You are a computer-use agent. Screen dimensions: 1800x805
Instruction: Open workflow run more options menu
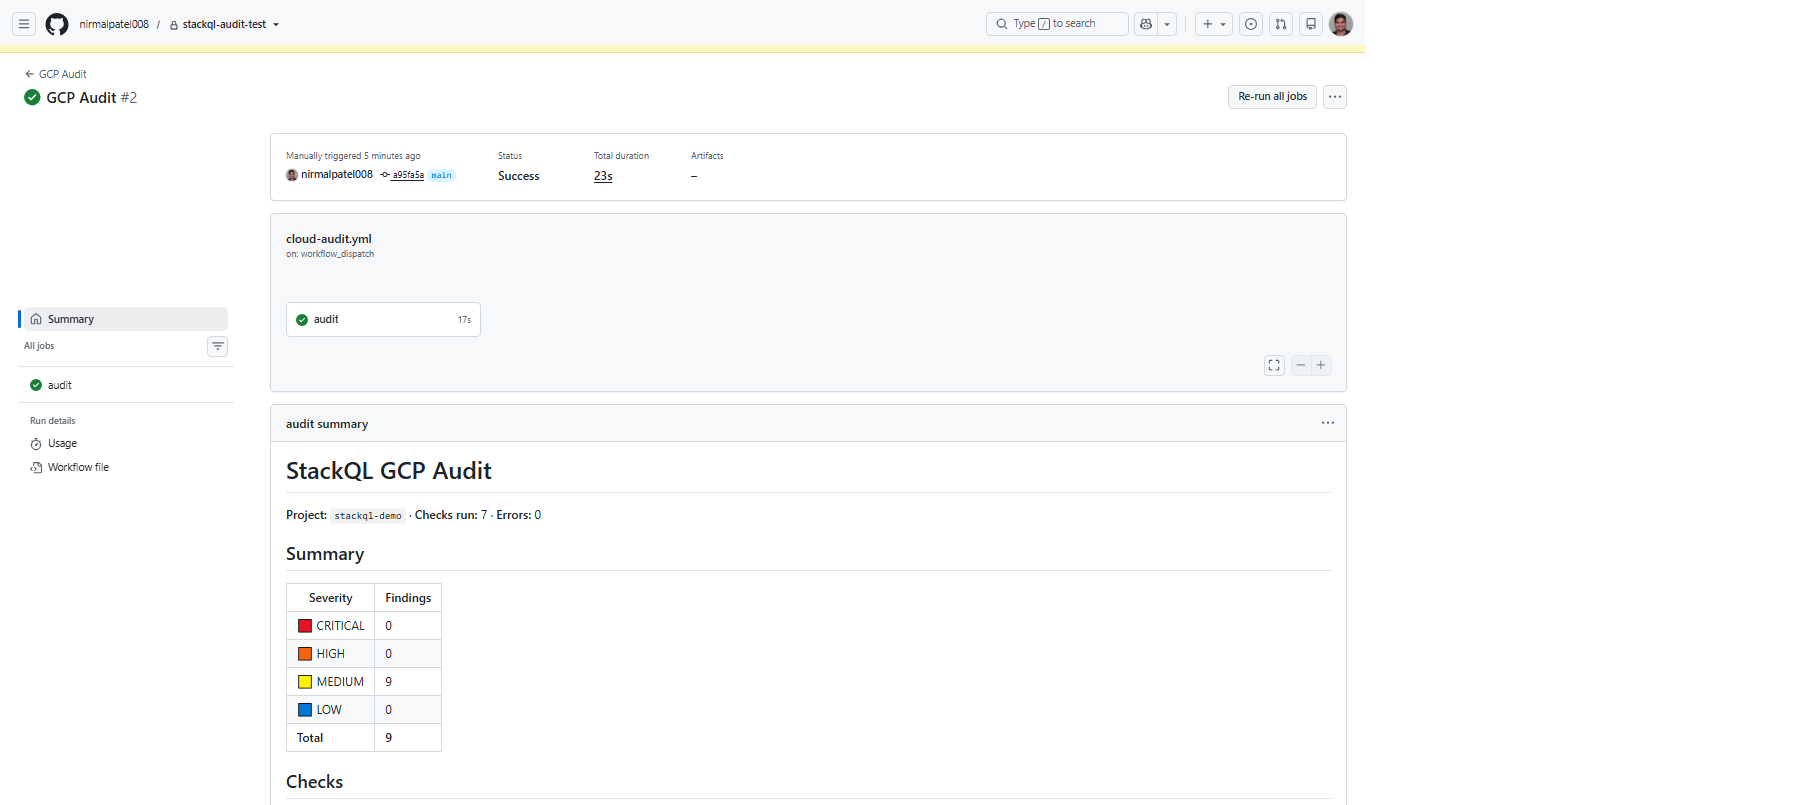(1335, 97)
